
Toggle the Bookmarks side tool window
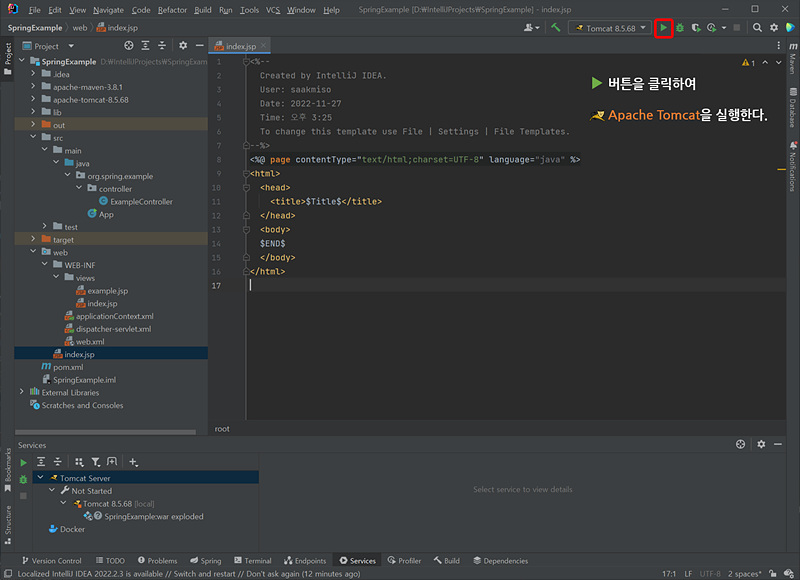[x=7, y=469]
